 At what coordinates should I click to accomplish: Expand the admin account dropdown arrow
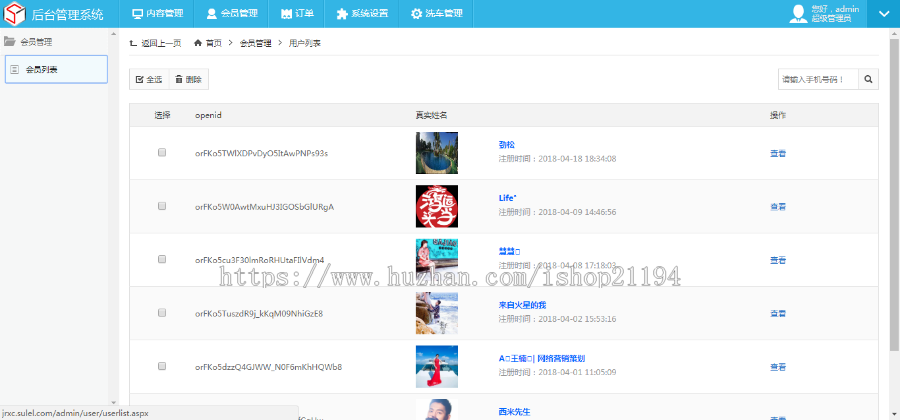click(883, 14)
